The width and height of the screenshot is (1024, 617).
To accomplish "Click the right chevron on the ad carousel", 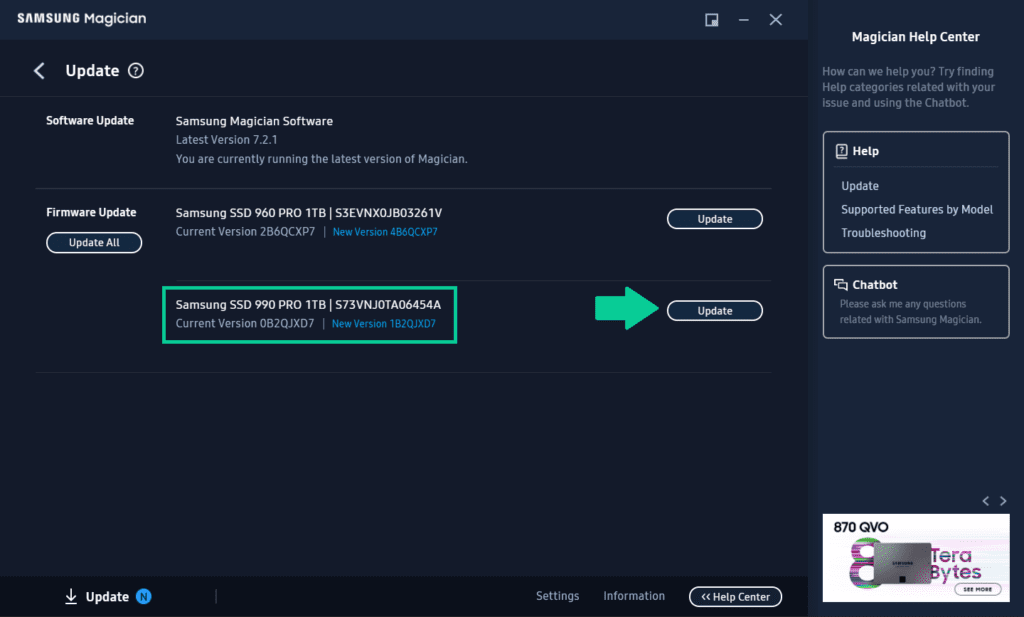I will pos(1003,501).
